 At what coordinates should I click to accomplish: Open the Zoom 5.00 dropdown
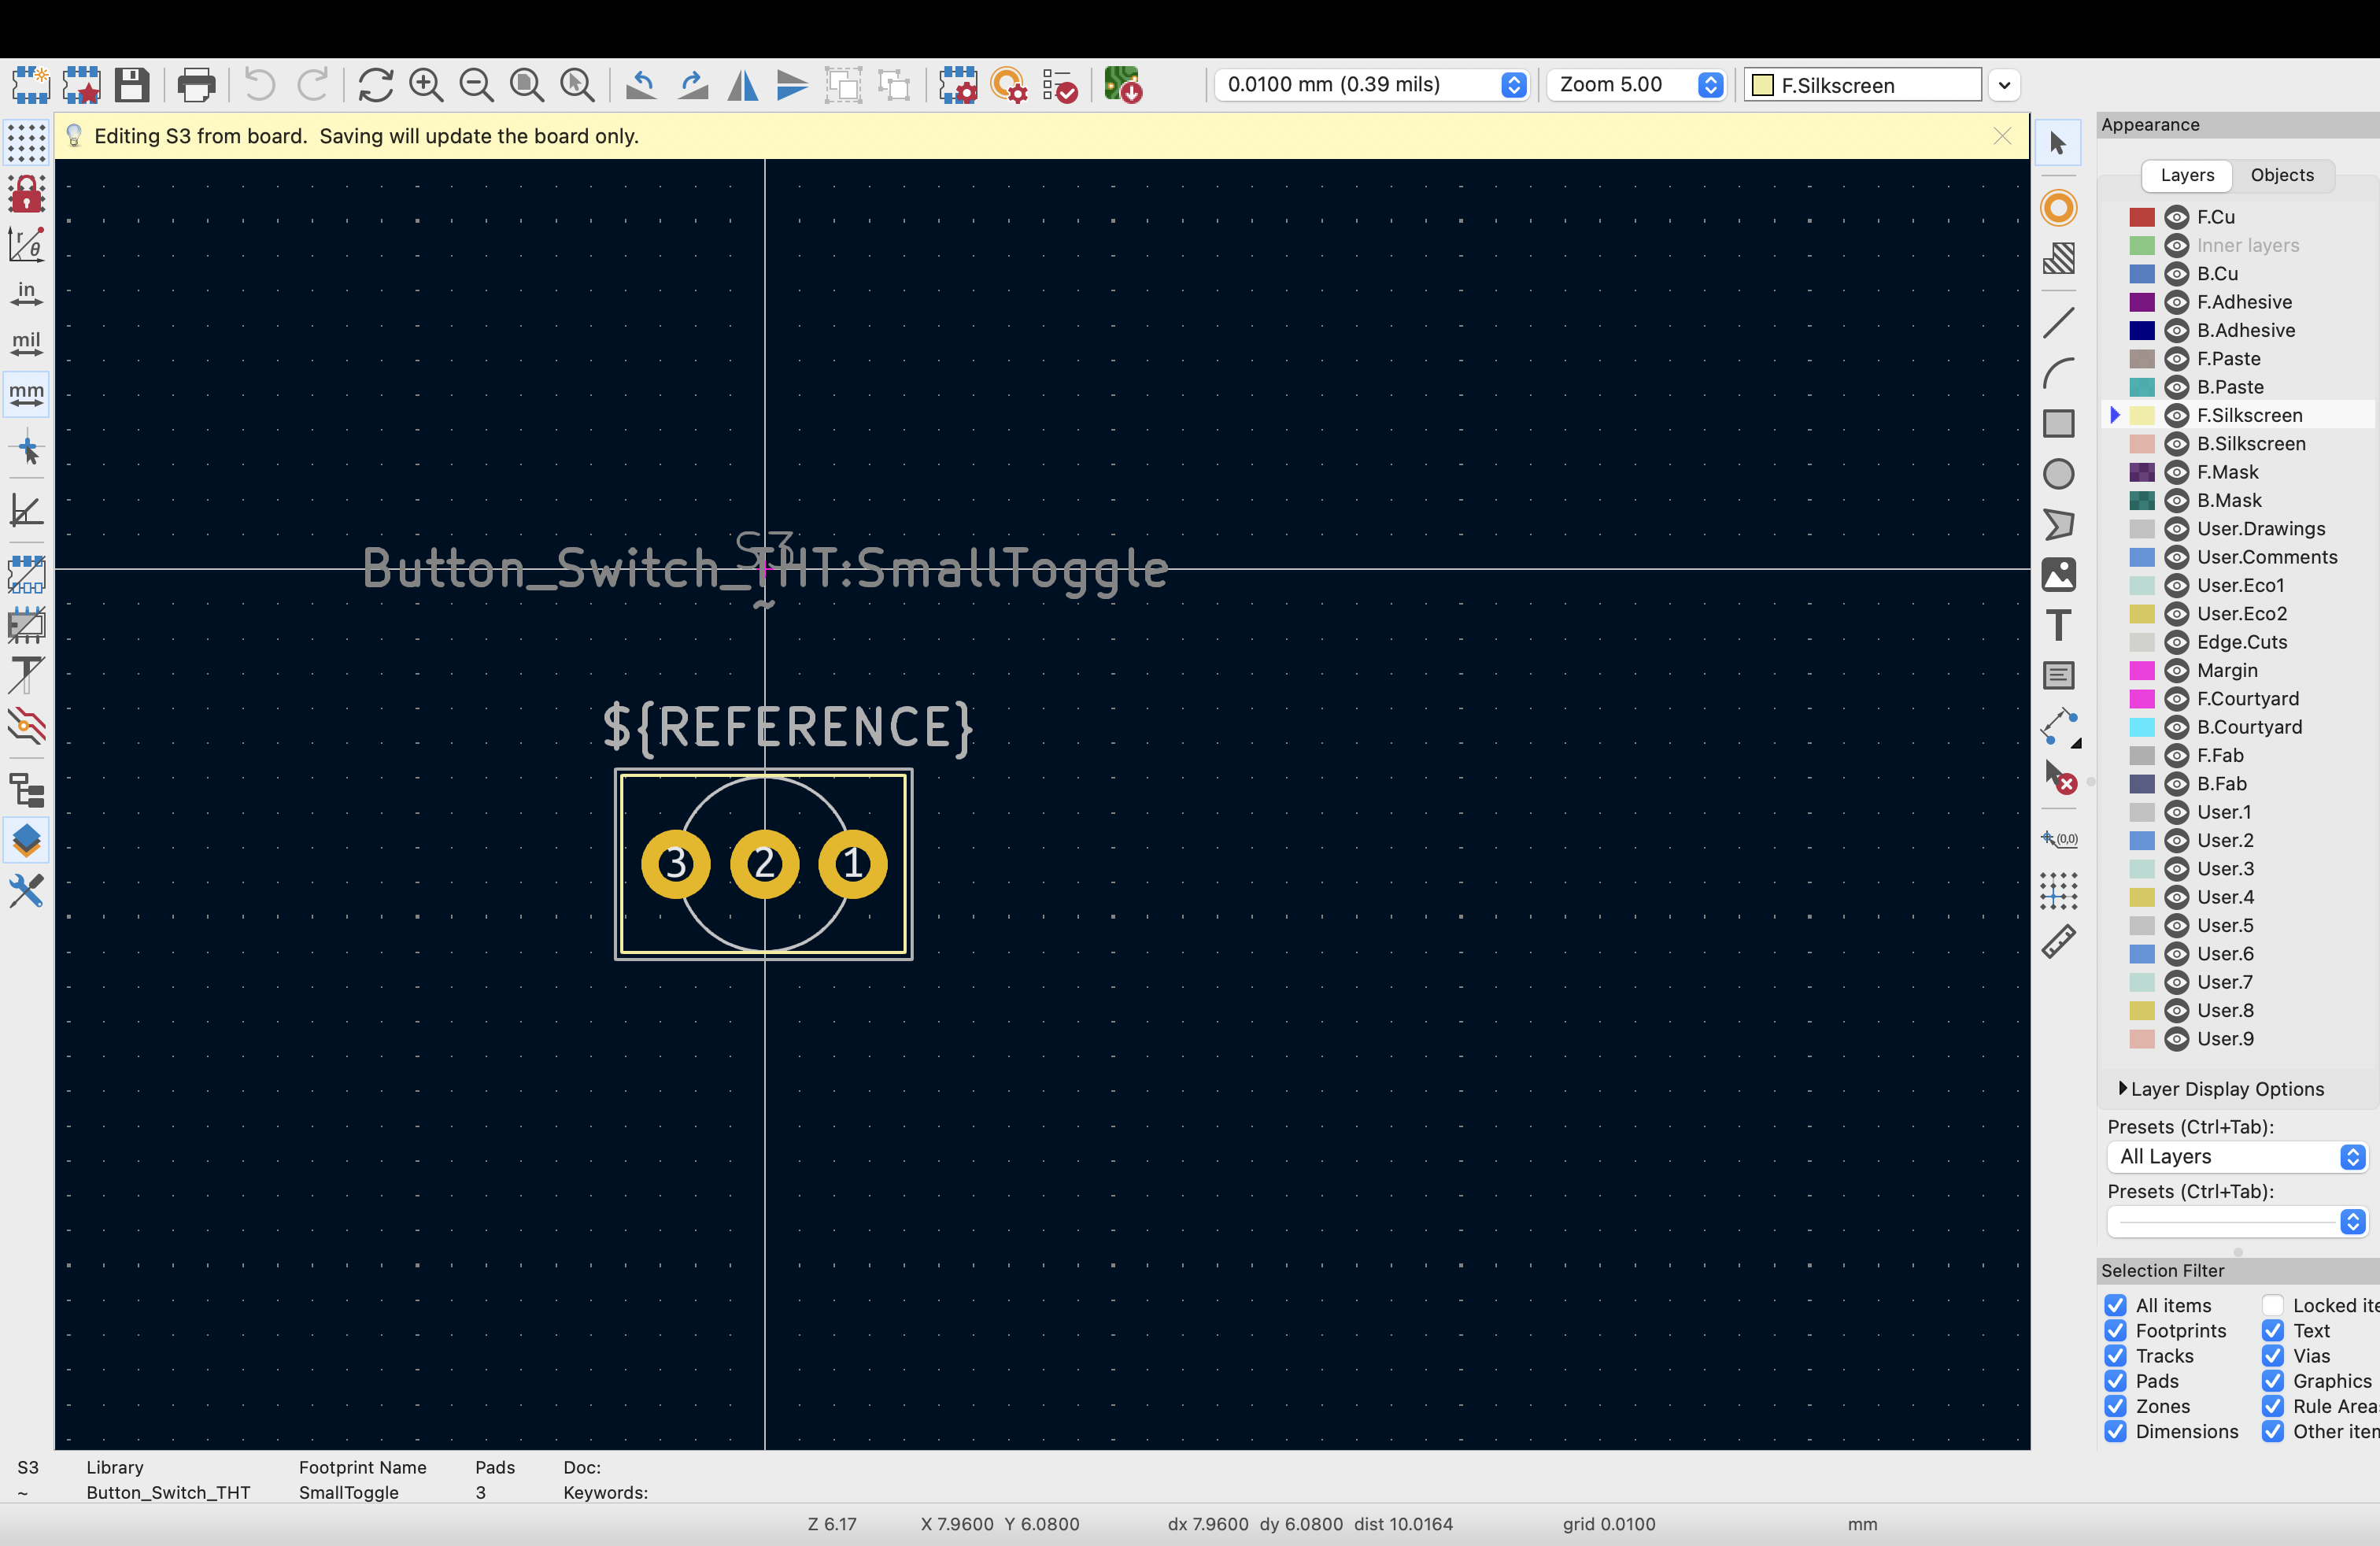tap(1636, 85)
